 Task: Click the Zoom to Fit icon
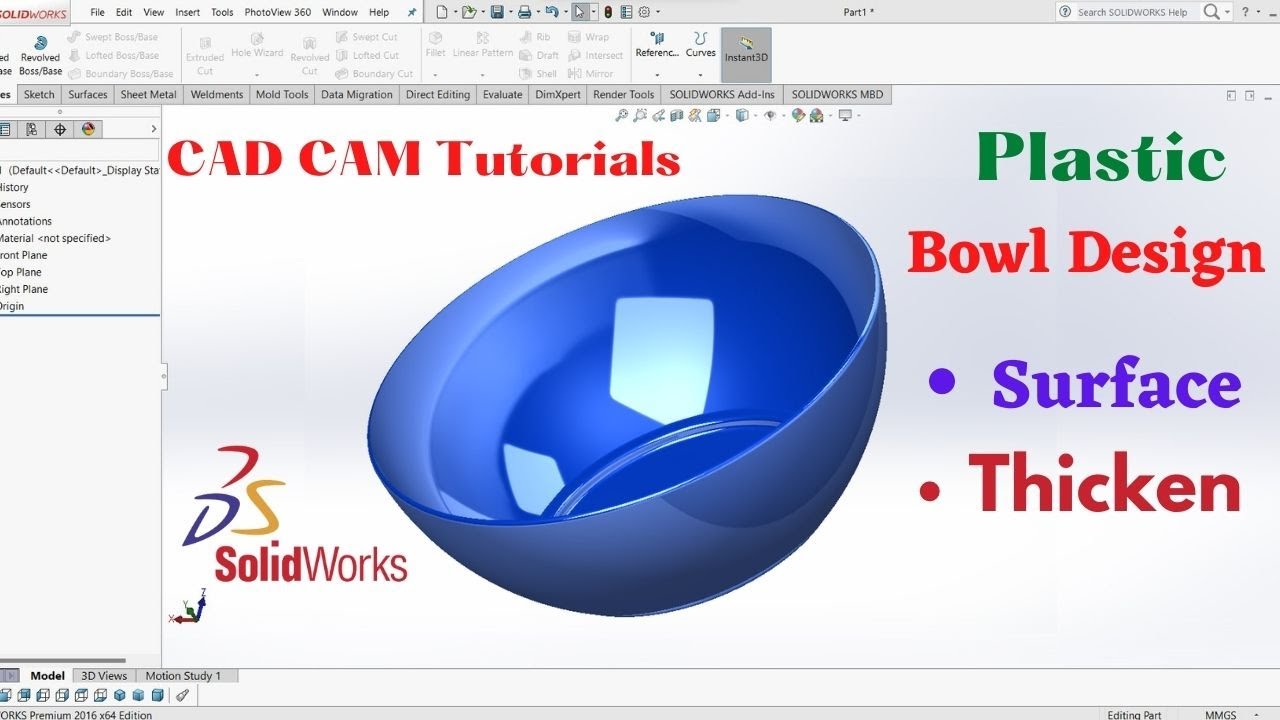click(x=622, y=115)
